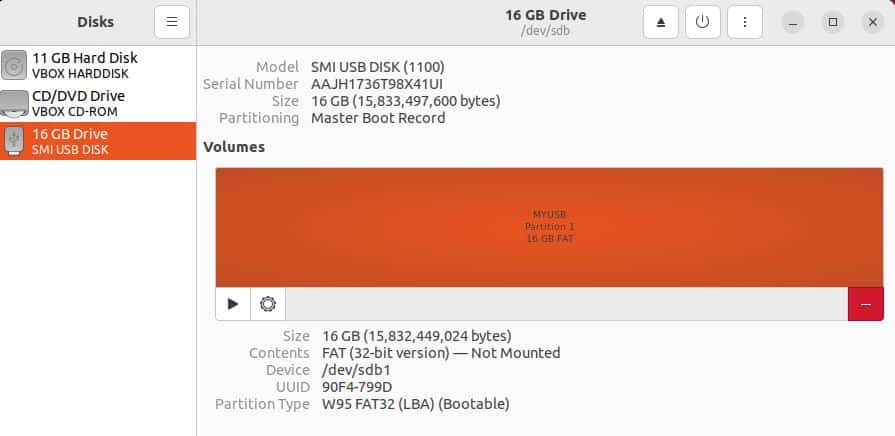895x436 pixels.
Task: Close the Disks window
Action: click(872, 22)
